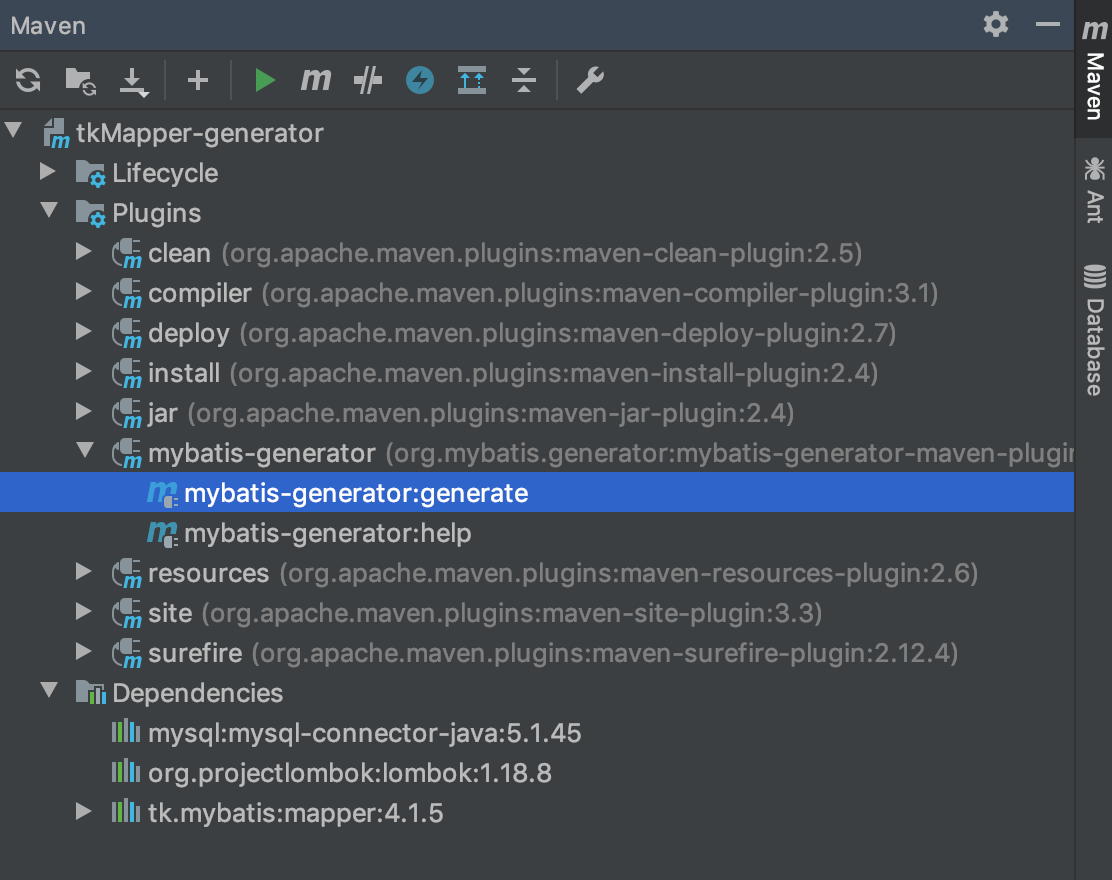Collapse the mybatis-generator plugin

tap(85, 450)
